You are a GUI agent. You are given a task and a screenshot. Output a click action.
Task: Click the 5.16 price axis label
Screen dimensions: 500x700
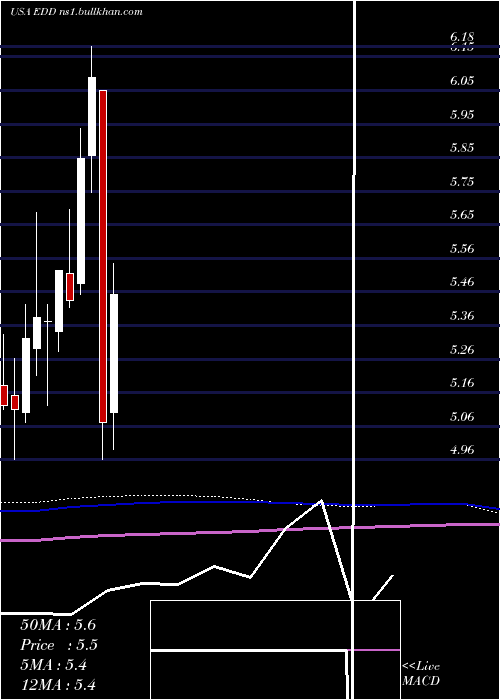(462, 383)
